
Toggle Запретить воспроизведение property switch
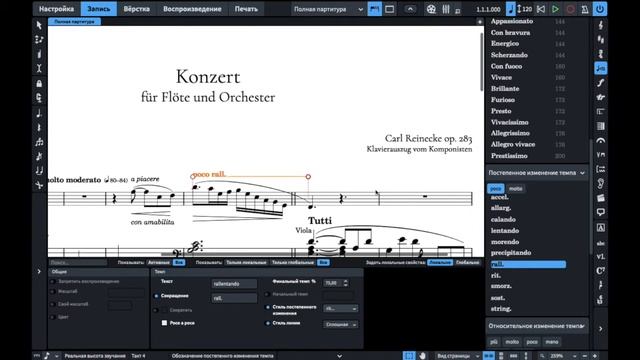tap(53, 282)
